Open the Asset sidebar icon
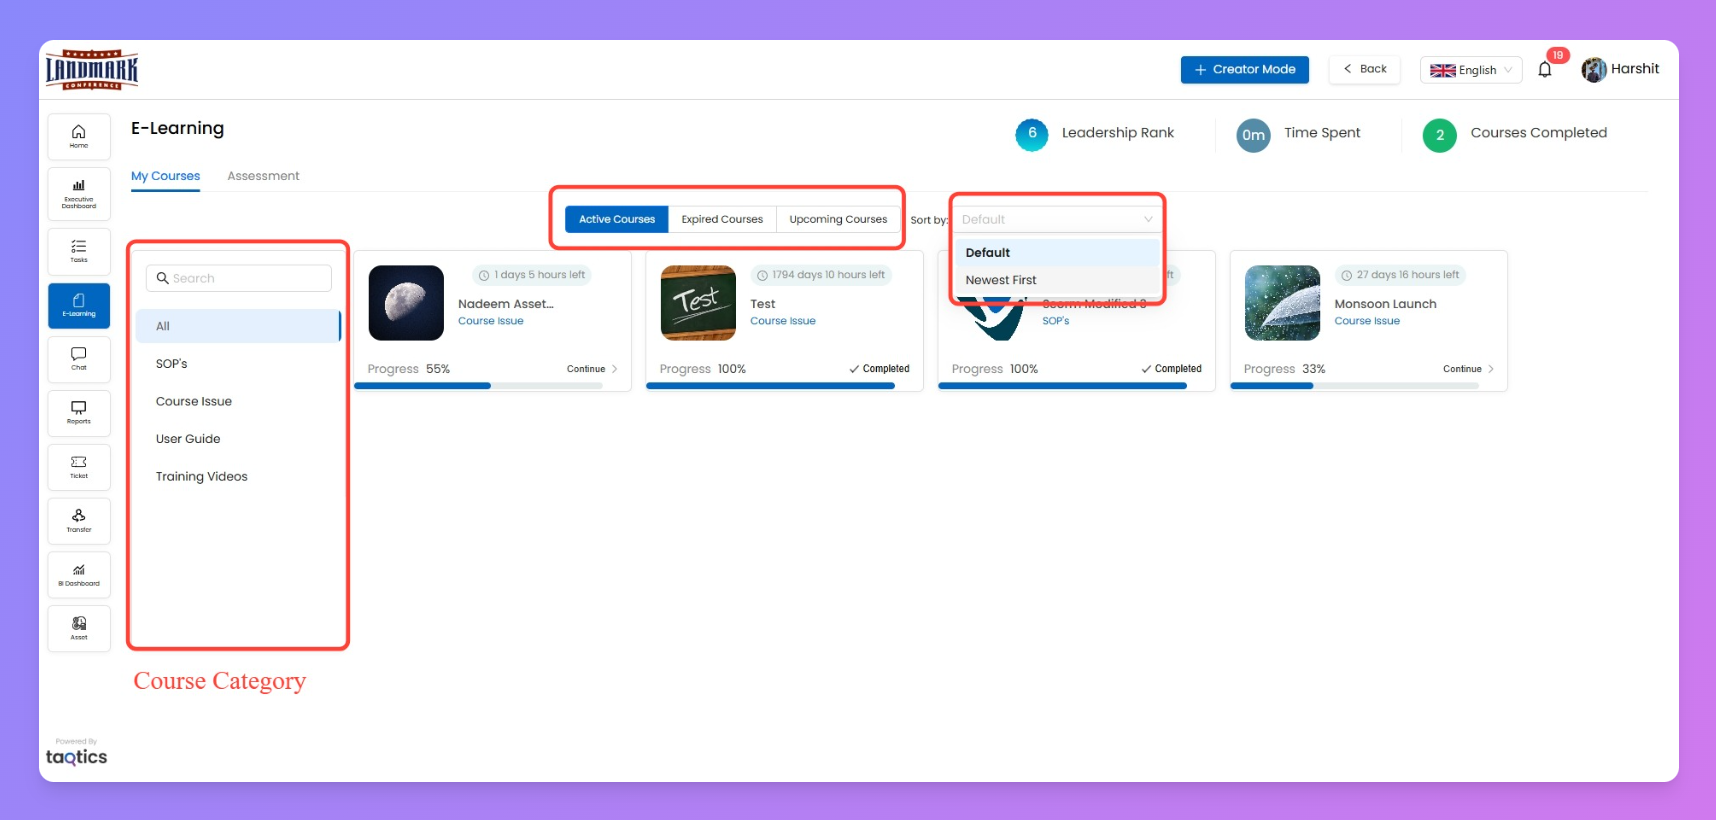This screenshot has width=1716, height=820. pos(79,629)
